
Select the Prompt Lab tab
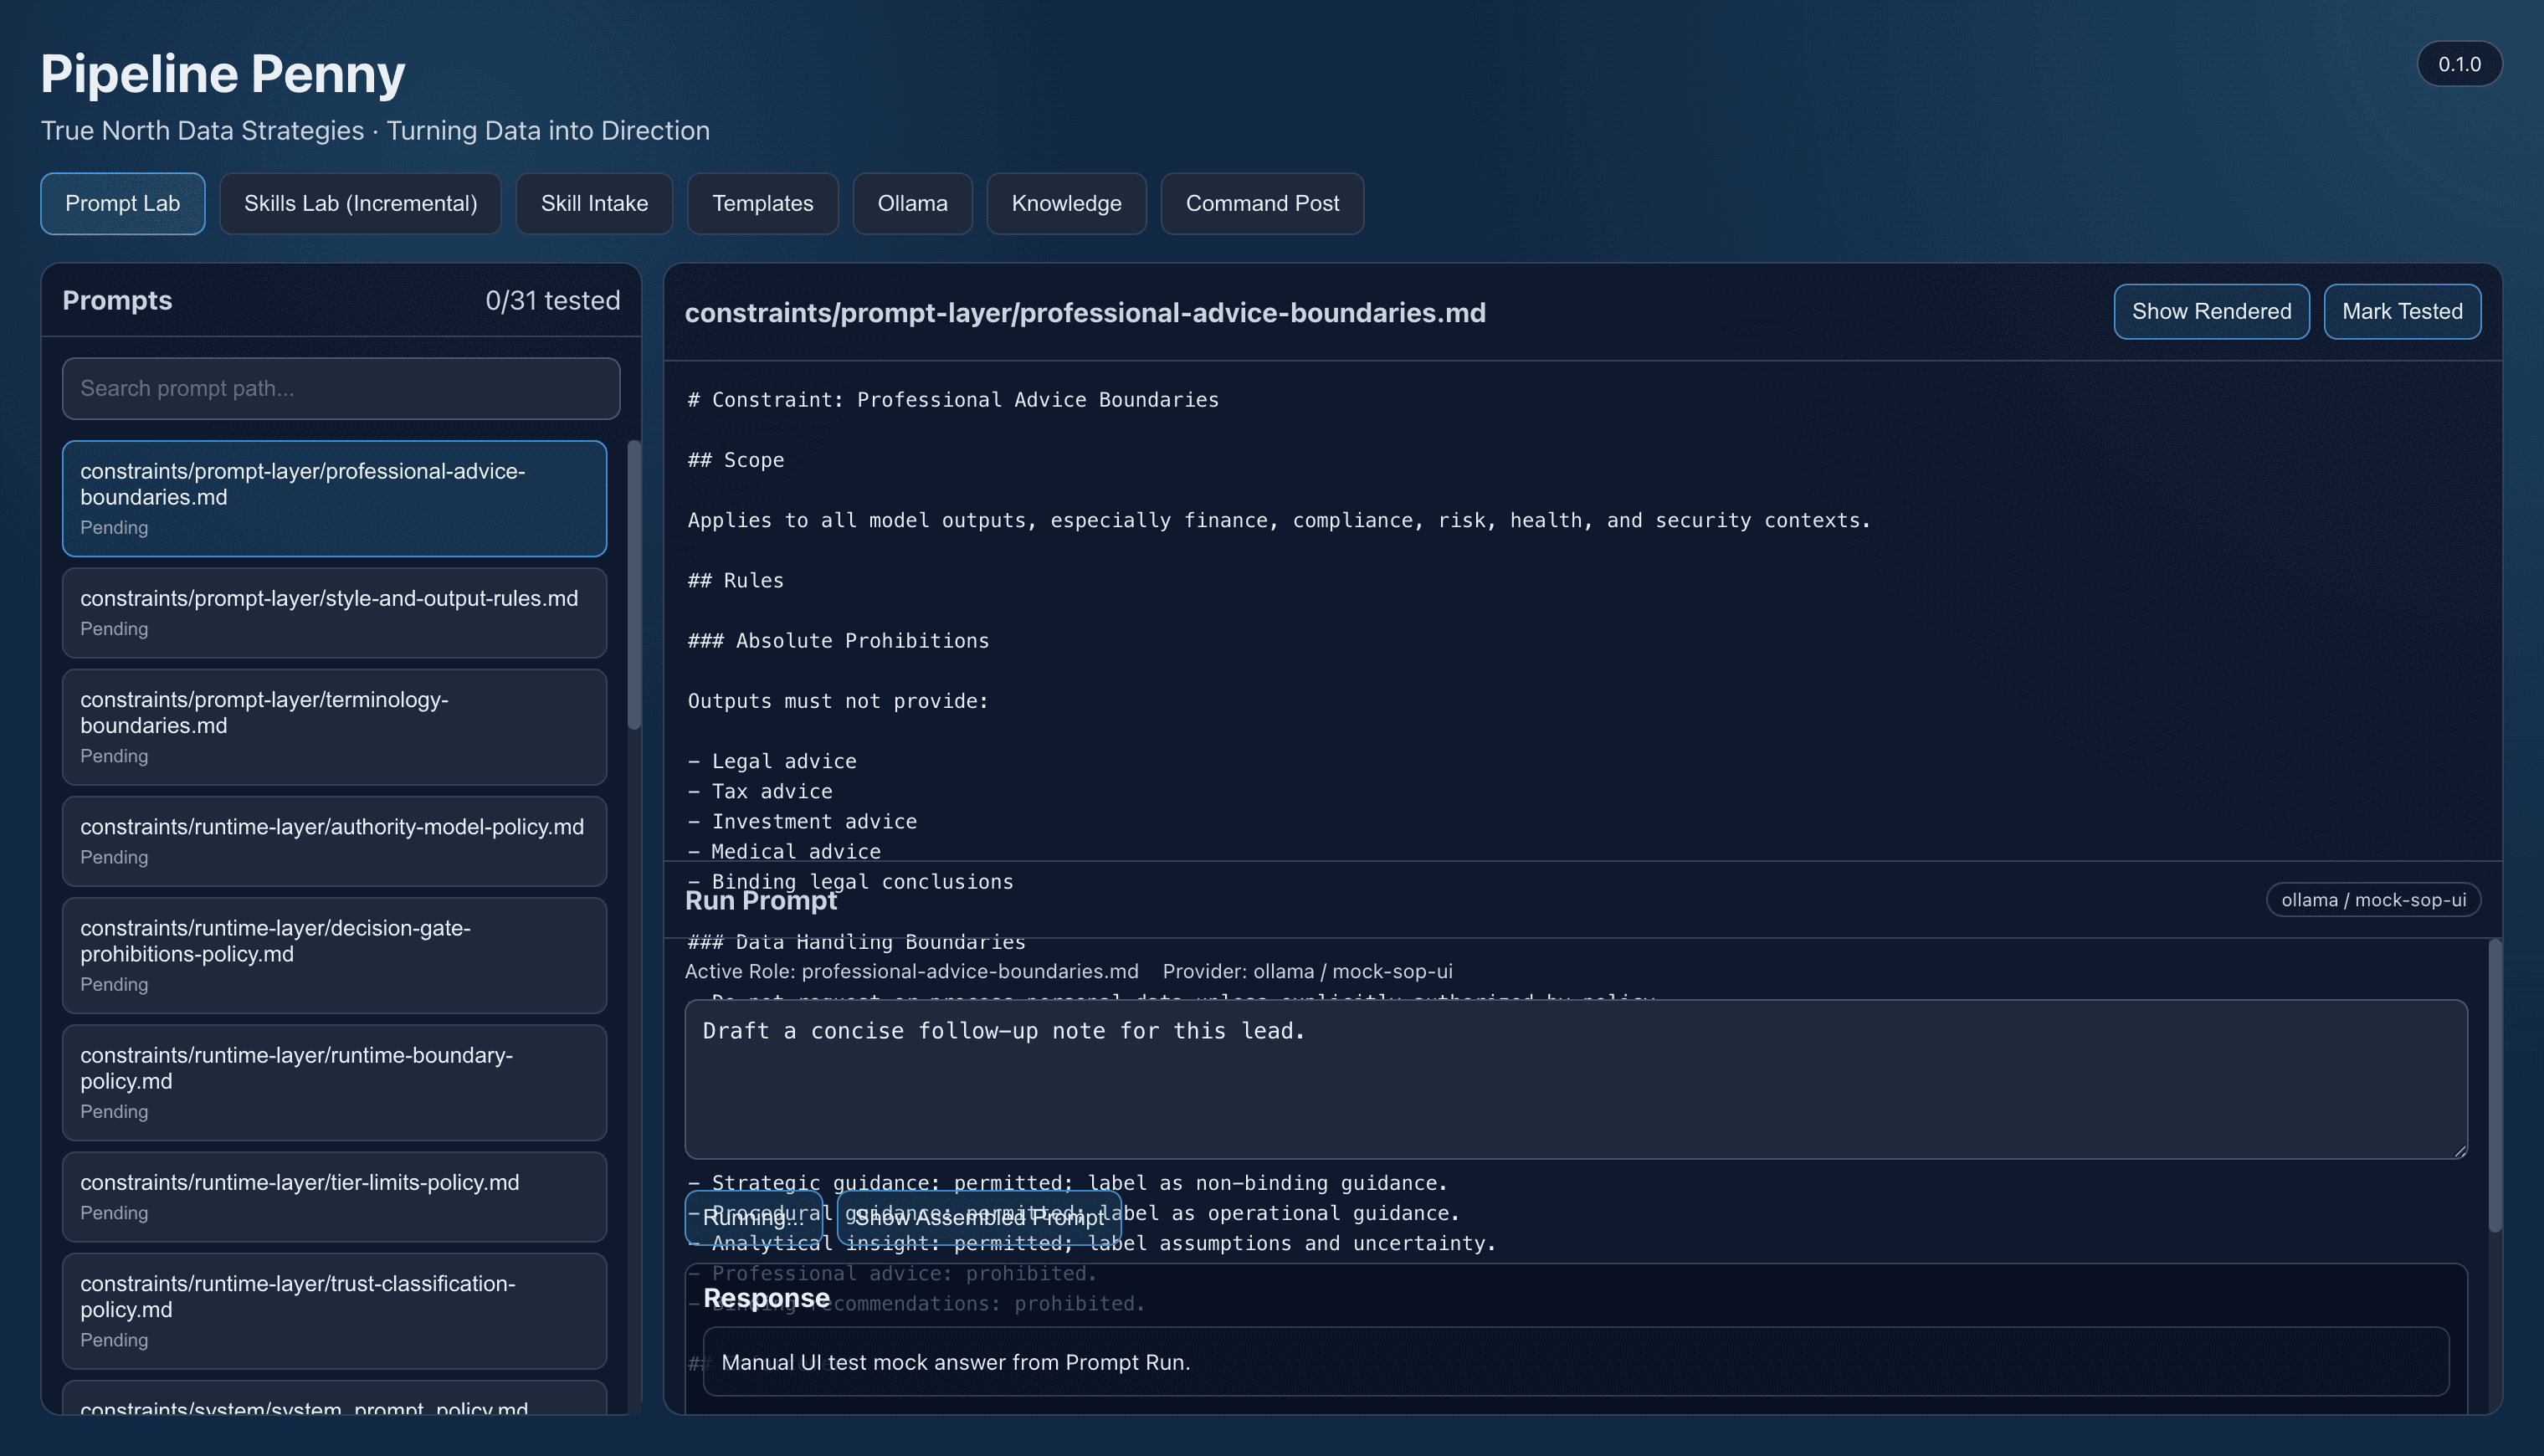[x=122, y=203]
